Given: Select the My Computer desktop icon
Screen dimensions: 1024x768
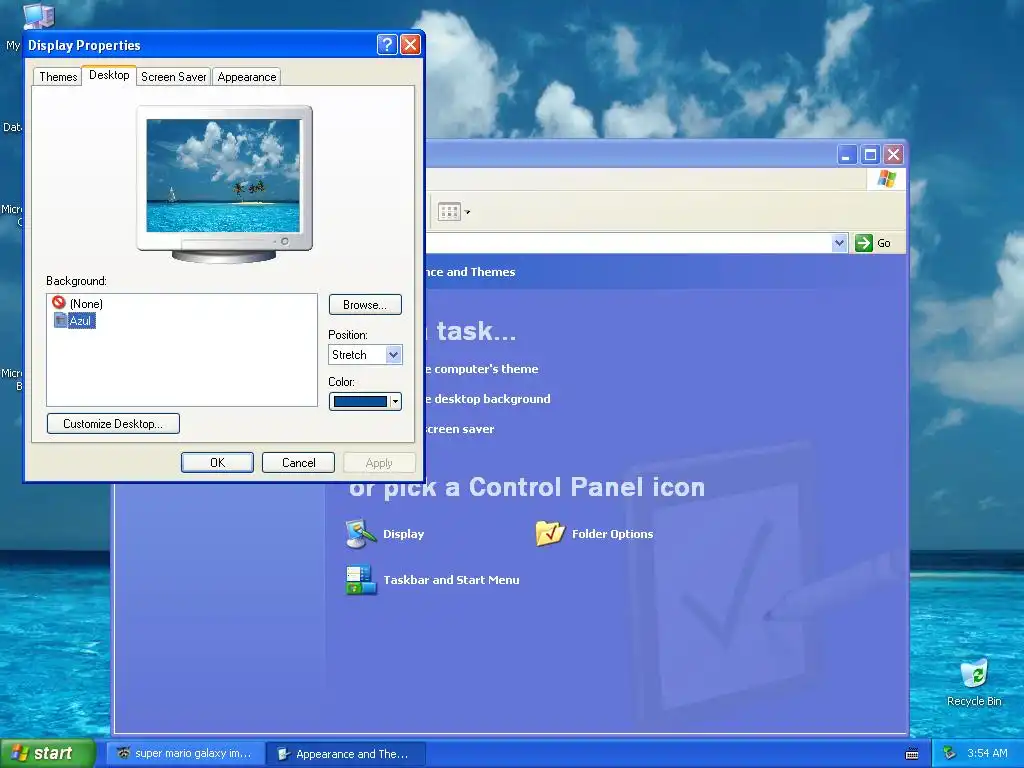Looking at the screenshot, I should point(38,16).
